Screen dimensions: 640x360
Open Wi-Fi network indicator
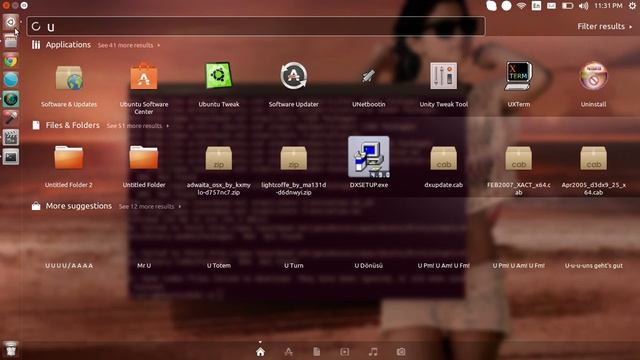521,6
